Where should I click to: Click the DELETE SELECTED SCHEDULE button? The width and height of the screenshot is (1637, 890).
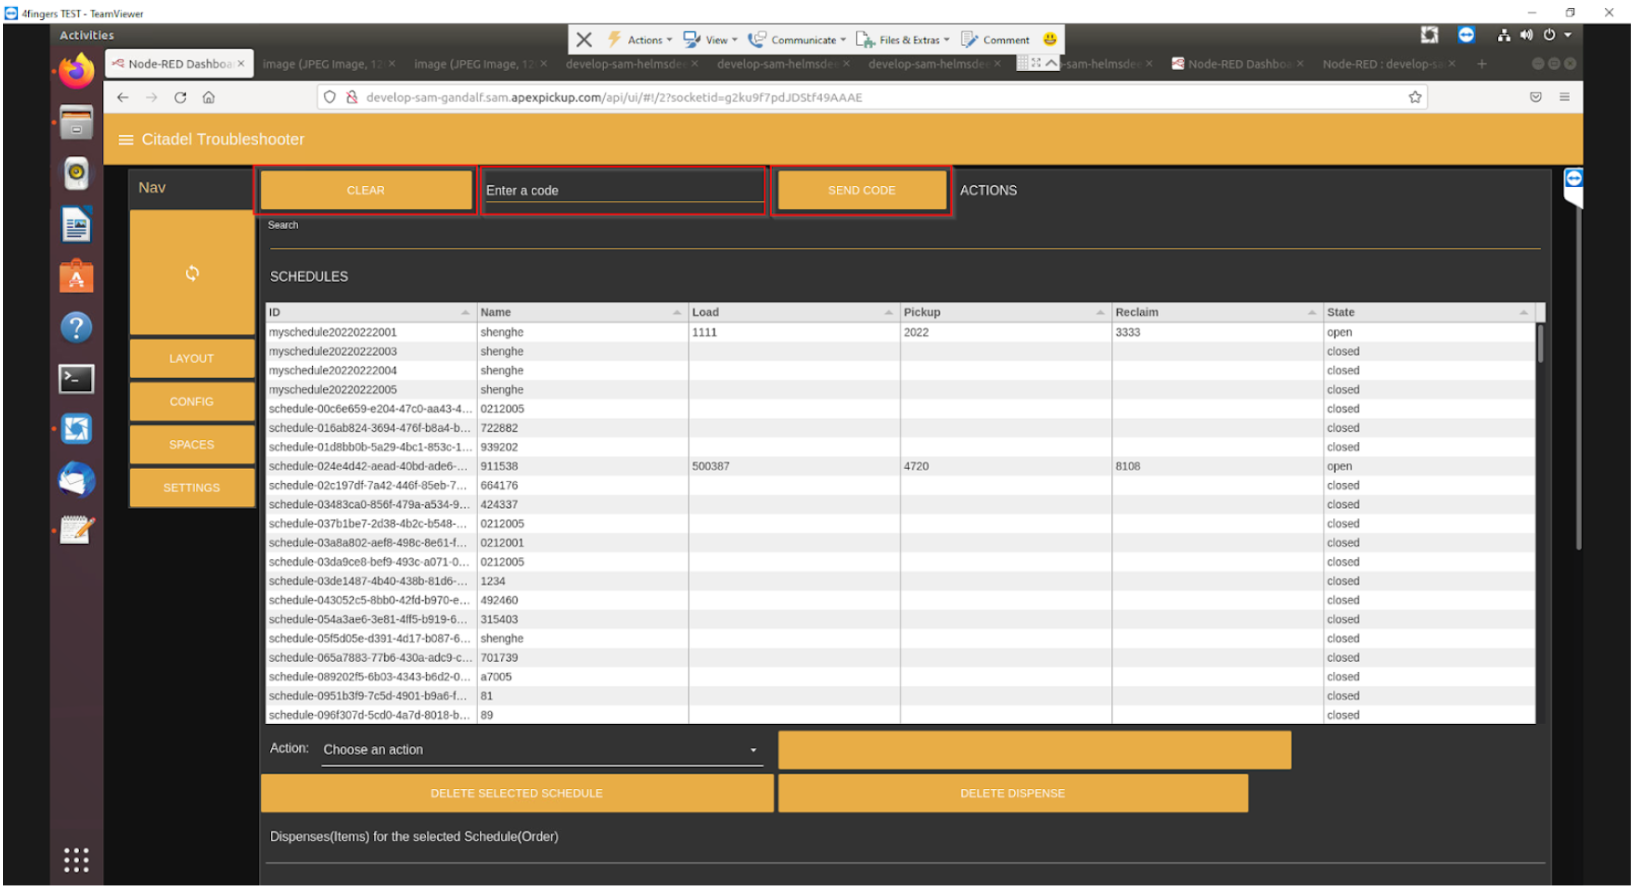point(516,794)
